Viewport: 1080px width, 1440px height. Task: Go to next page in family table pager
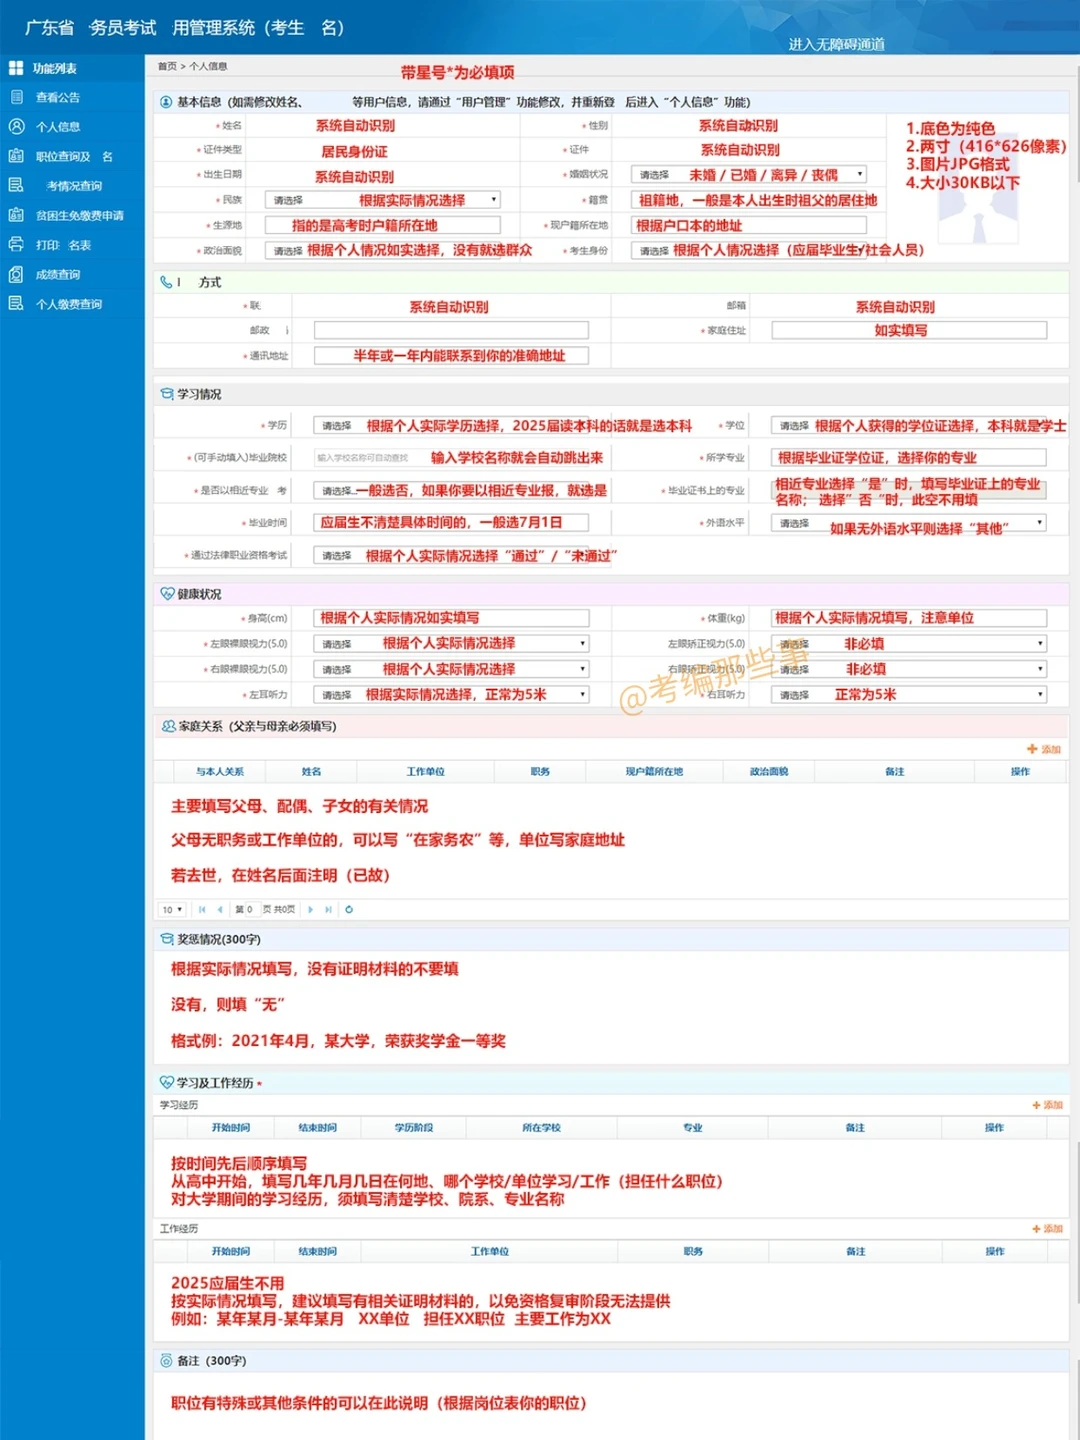(311, 910)
